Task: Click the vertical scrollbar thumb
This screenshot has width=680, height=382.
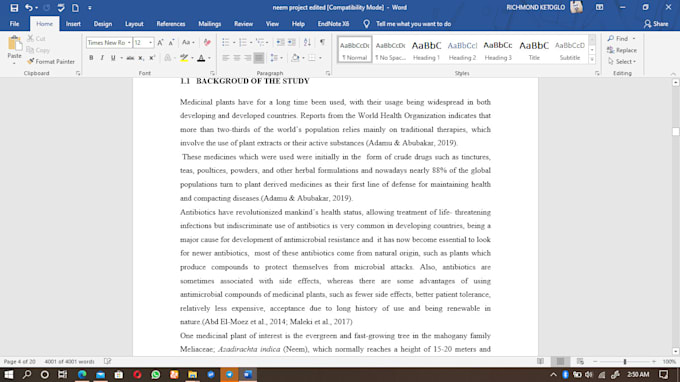Action: (675, 131)
